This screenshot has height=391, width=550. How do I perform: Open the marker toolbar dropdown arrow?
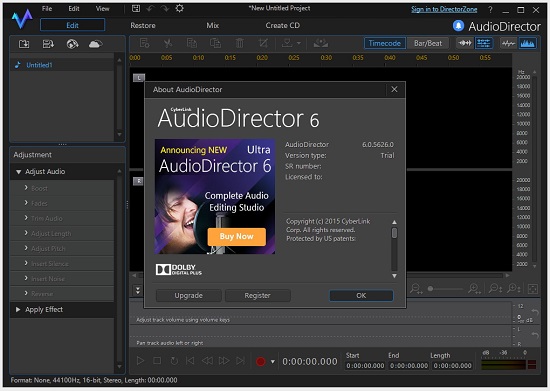coord(299,43)
